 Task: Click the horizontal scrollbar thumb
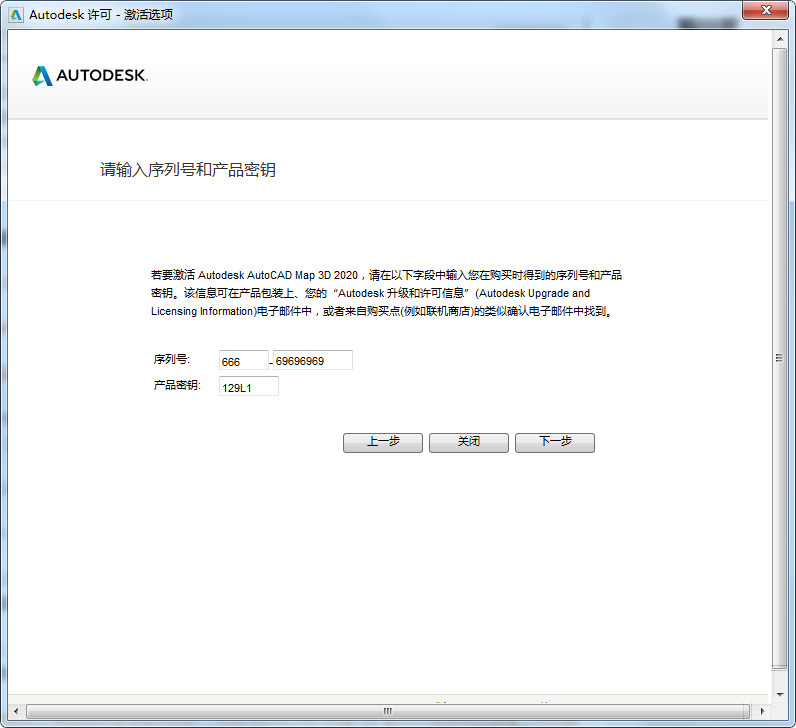pyautogui.click(x=388, y=711)
